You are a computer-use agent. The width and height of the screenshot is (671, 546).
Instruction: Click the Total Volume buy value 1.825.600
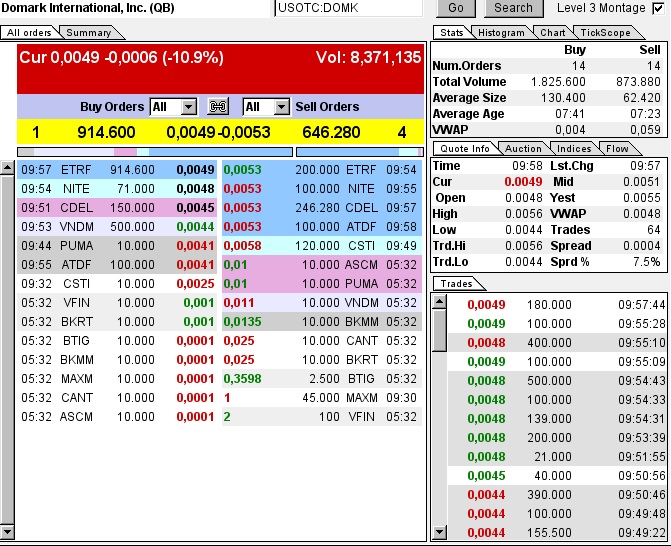[x=558, y=82]
